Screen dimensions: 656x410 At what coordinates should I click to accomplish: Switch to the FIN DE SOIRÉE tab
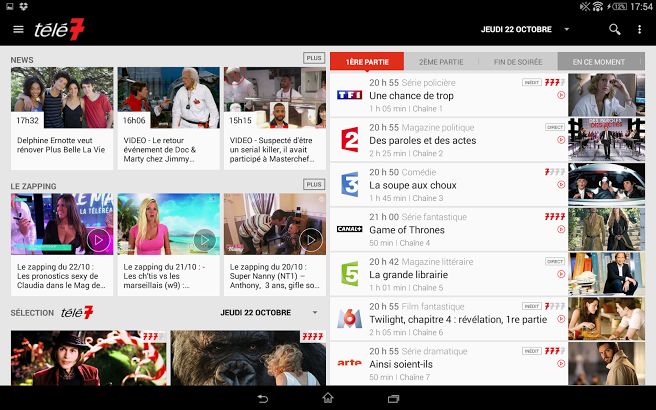[518, 62]
